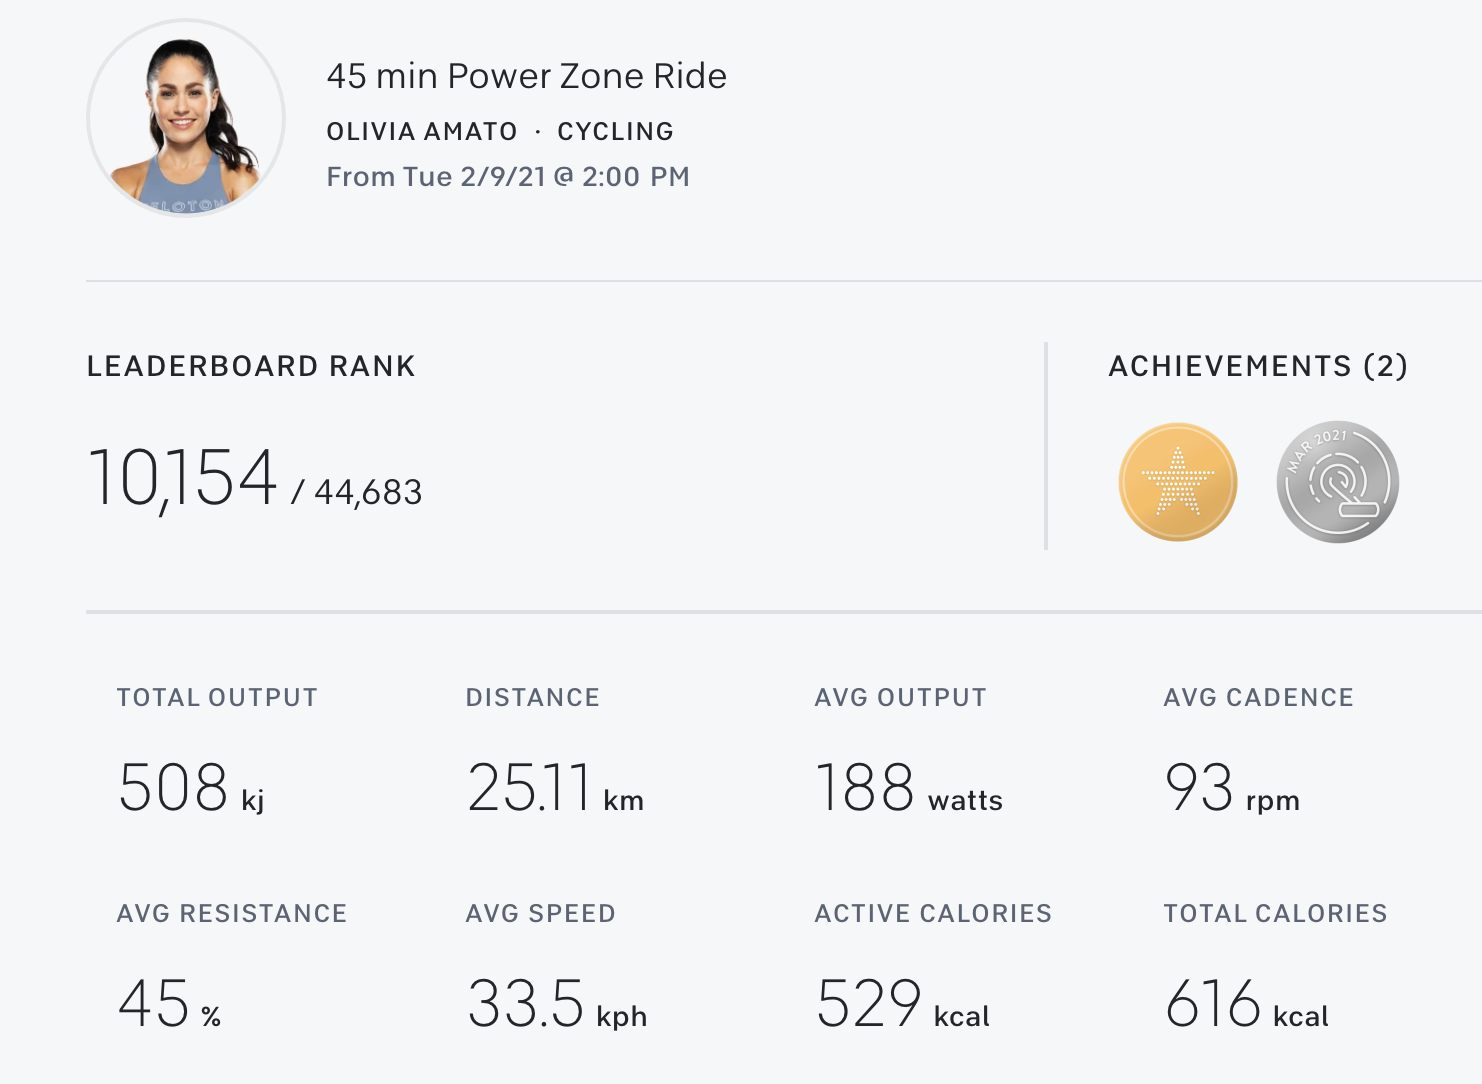Click the silver Mar 2021 achievement badge

click(x=1337, y=482)
